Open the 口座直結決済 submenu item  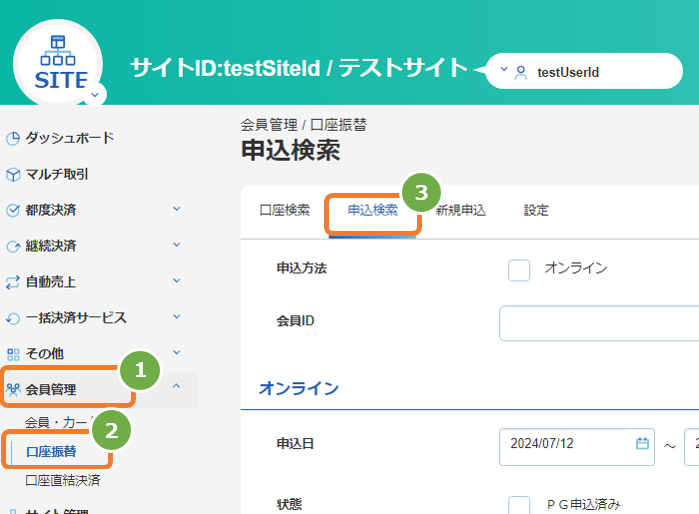pyautogui.click(x=63, y=480)
